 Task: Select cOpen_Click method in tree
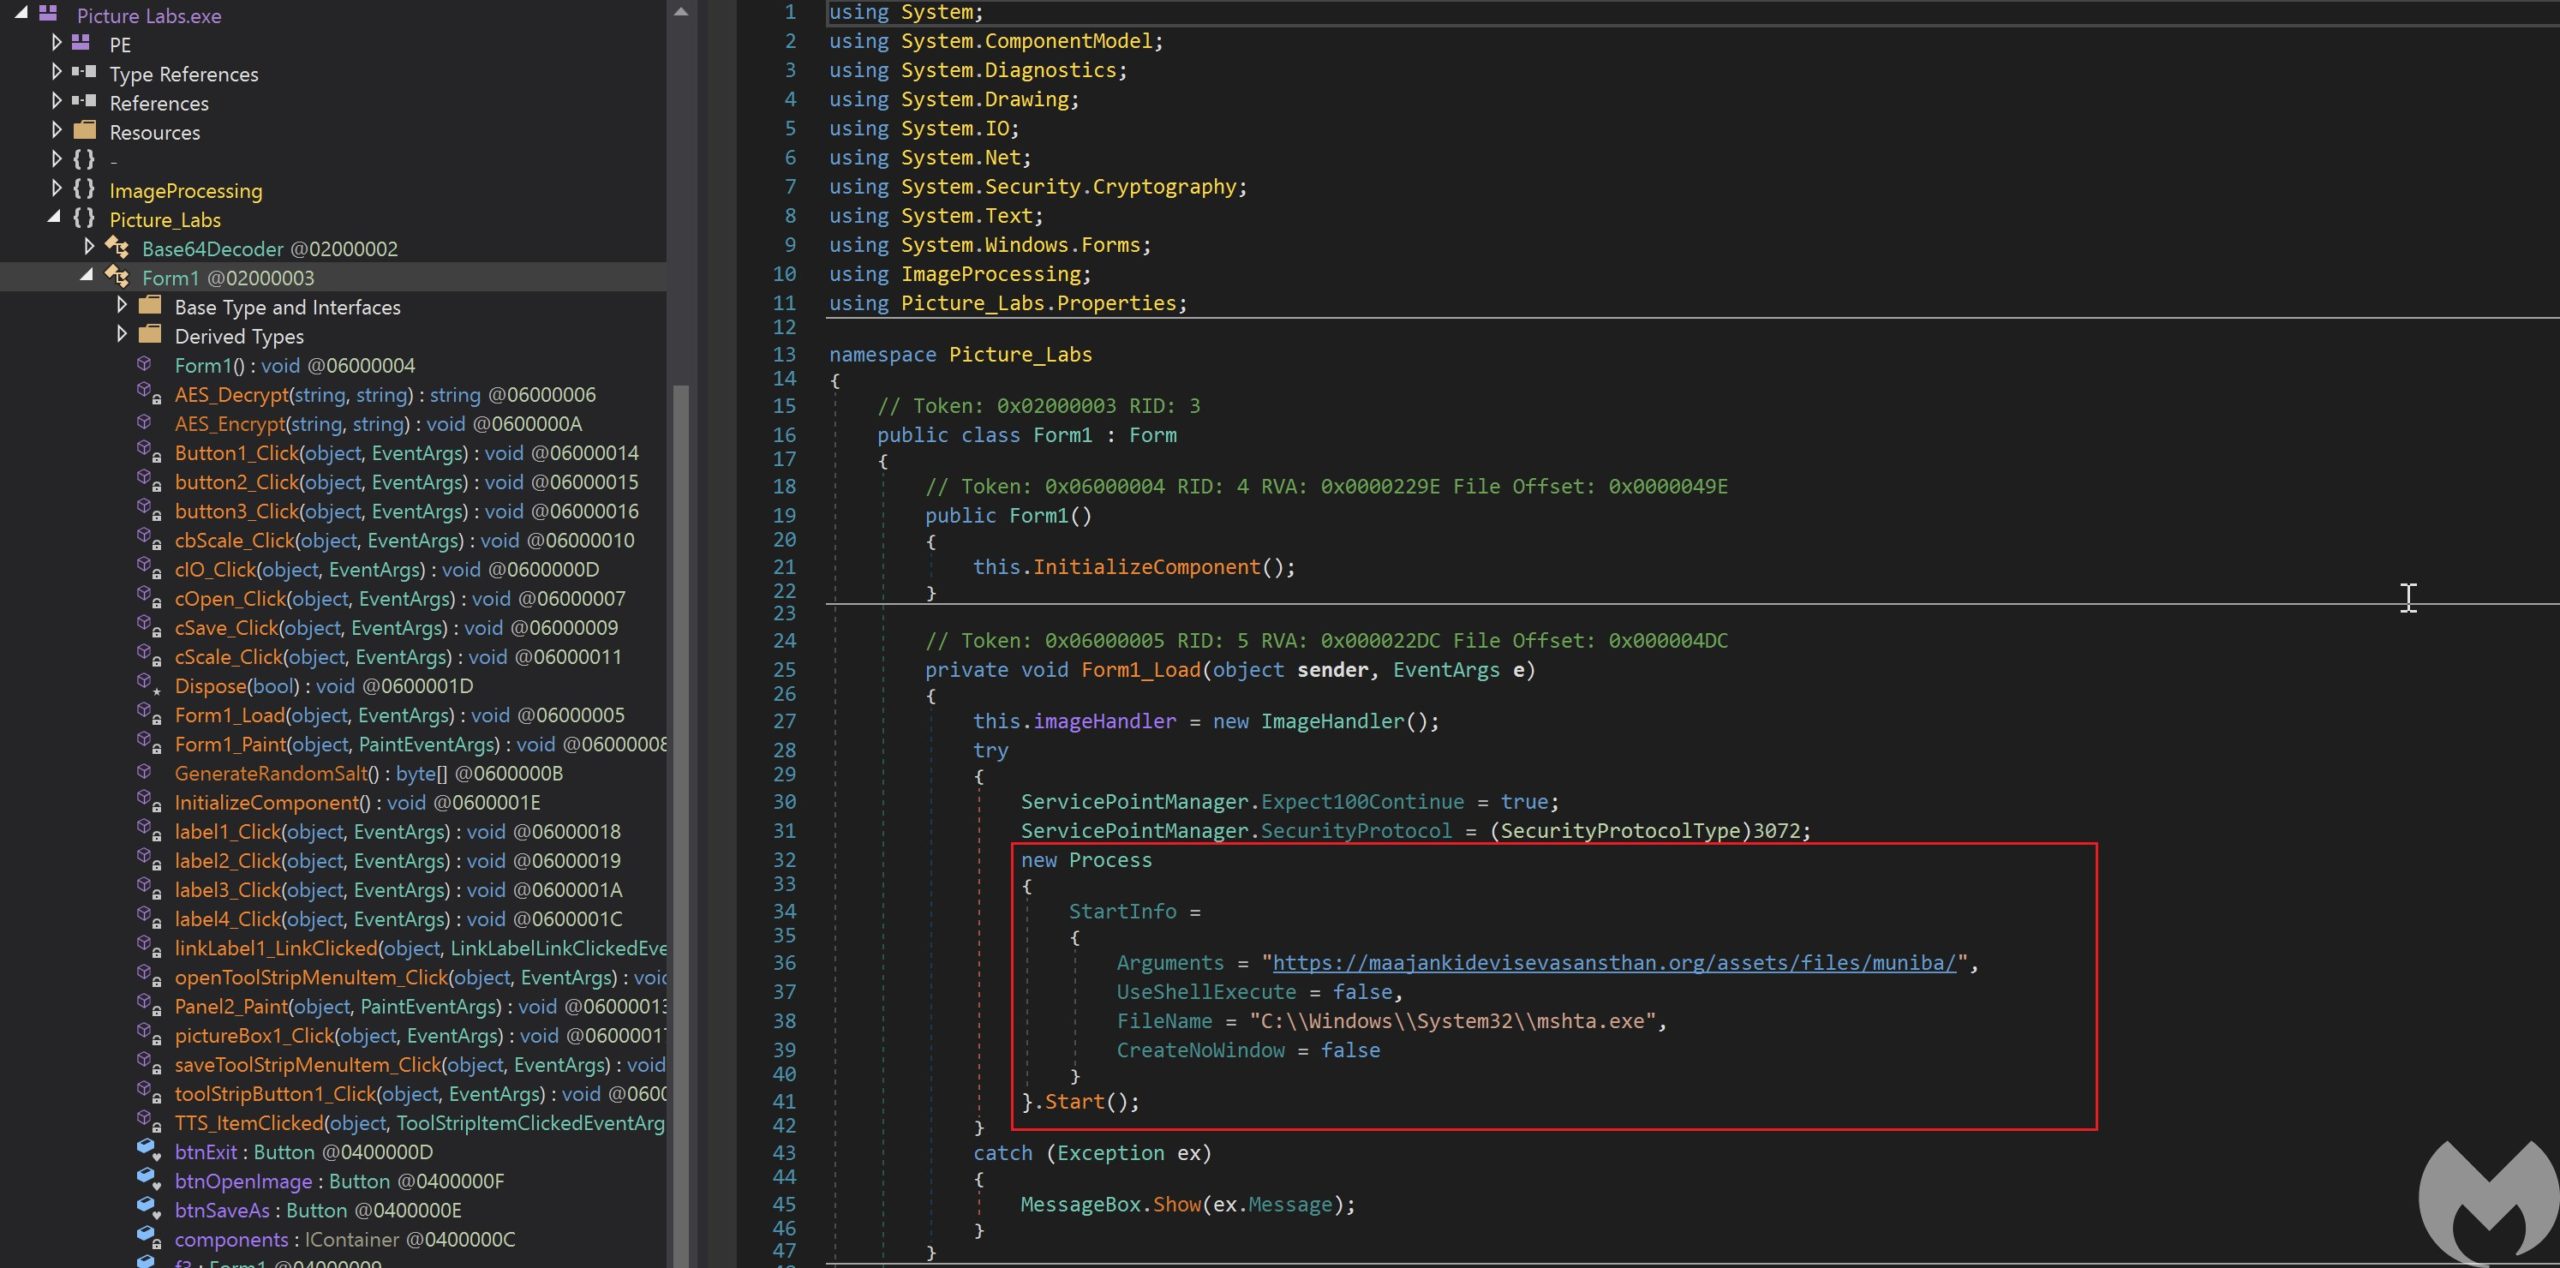400,598
